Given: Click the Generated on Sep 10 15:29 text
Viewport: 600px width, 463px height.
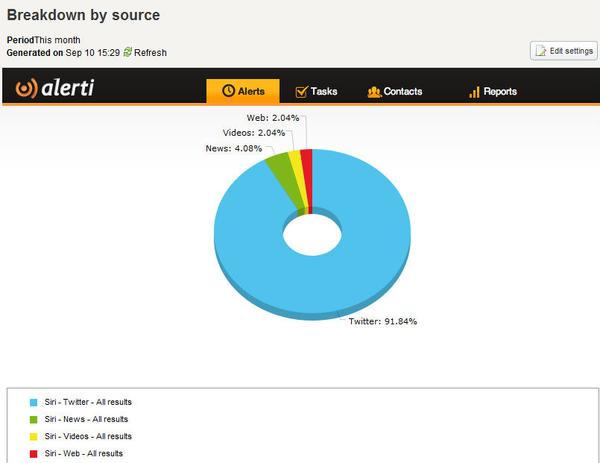Looking at the screenshot, I should 63,52.
